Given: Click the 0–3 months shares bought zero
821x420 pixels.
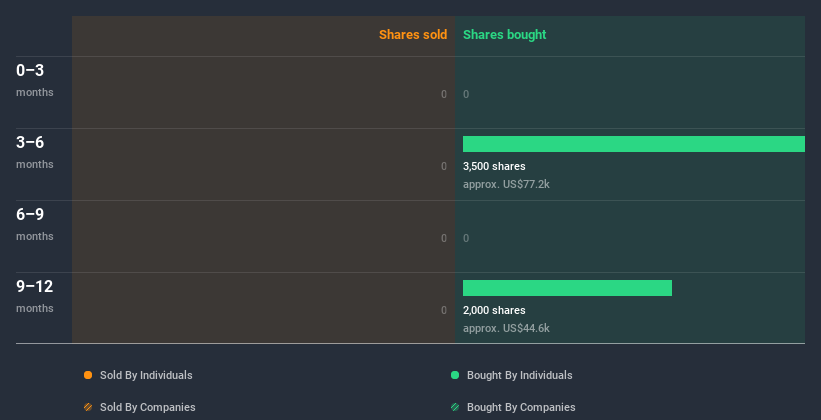Looking at the screenshot, I should 466,94.
